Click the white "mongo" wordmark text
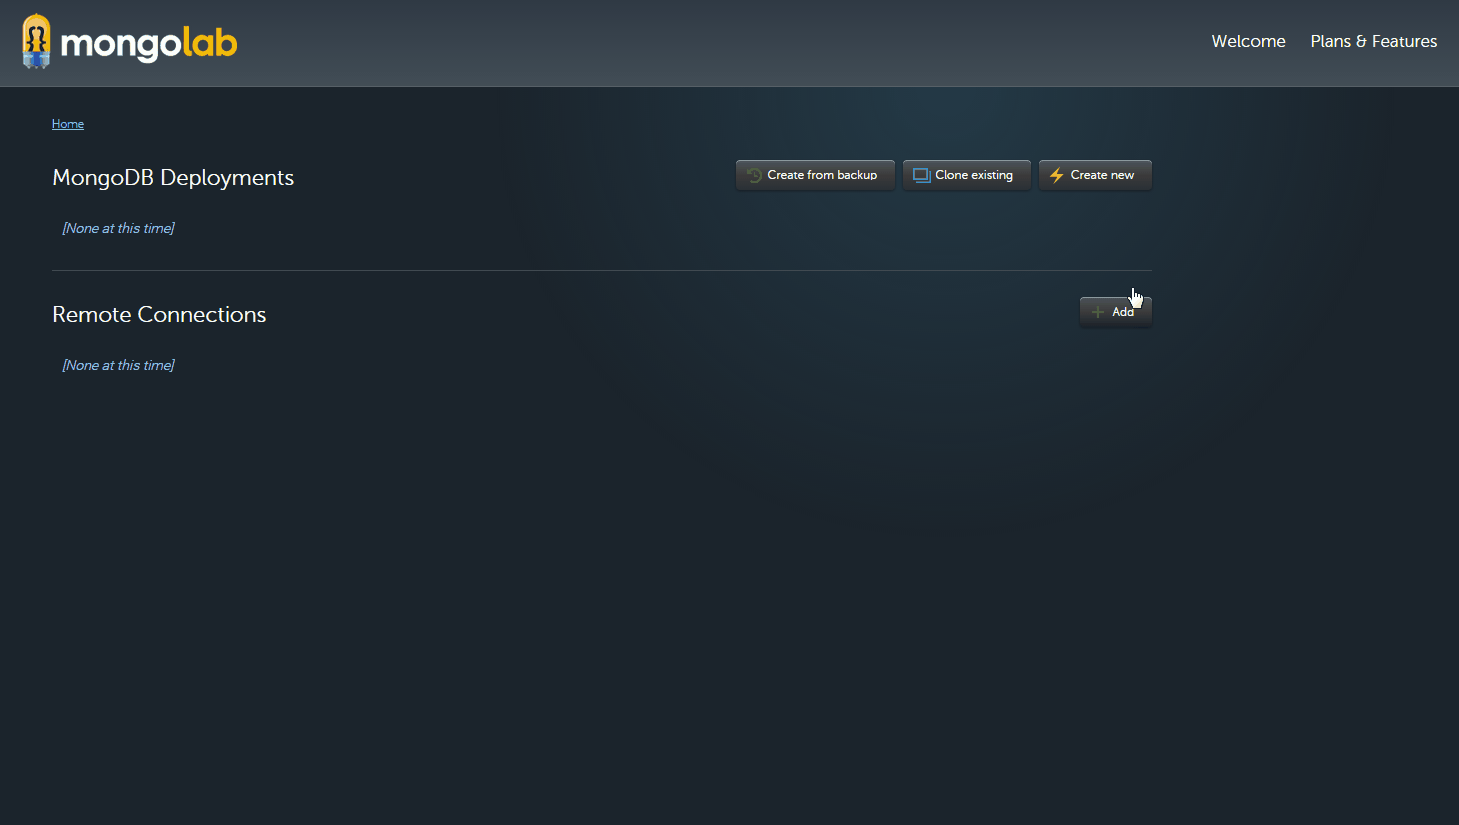 [x=121, y=44]
